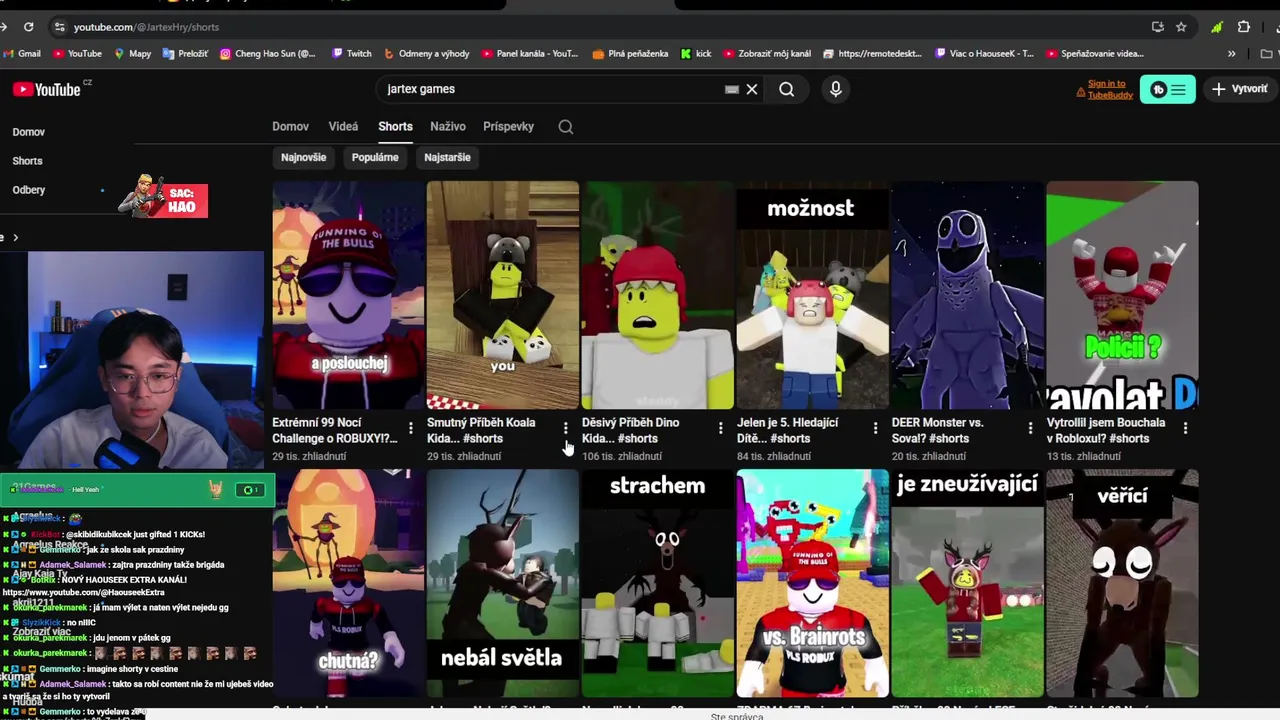The image size is (1280, 720).
Task: Install app icon in address bar
Action: [x=1158, y=27]
